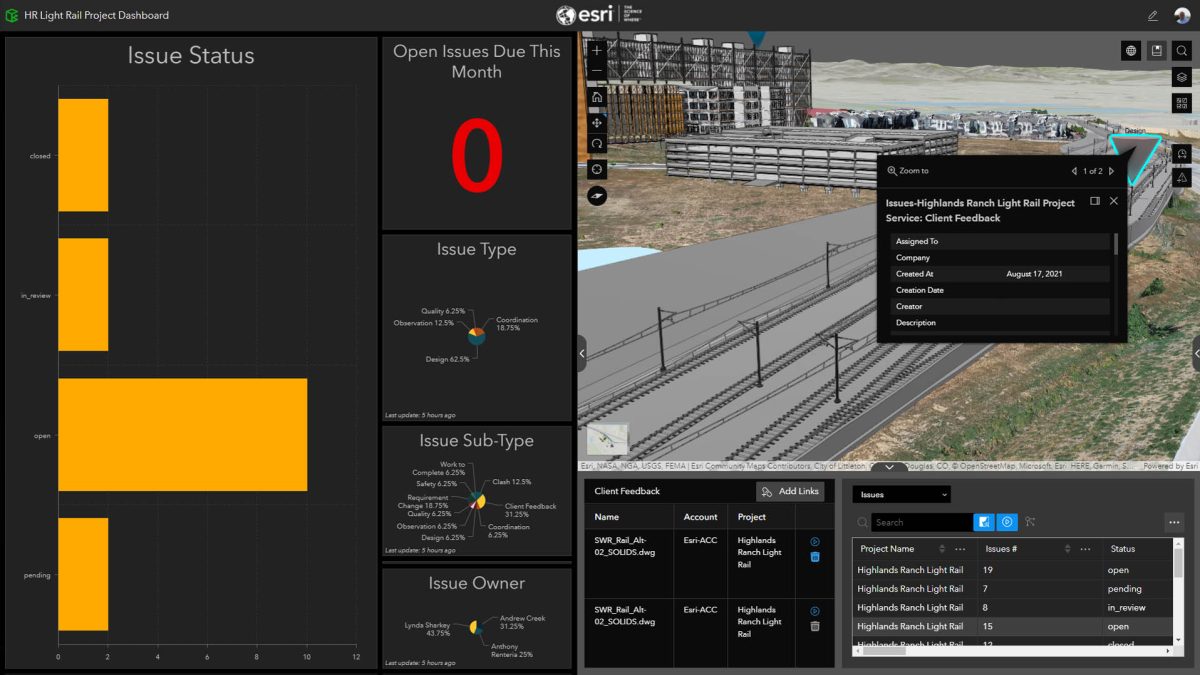
Task: Click the zoom in button on the map
Action: point(596,50)
